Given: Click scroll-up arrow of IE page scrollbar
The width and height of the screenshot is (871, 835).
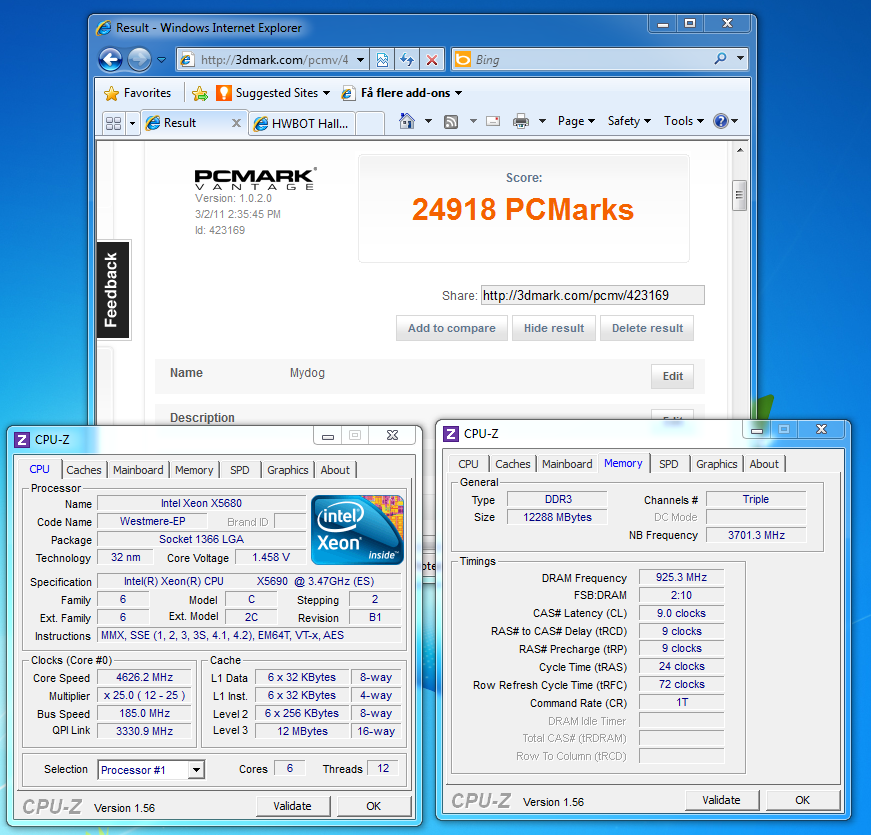Looking at the screenshot, I should pyautogui.click(x=739, y=150).
